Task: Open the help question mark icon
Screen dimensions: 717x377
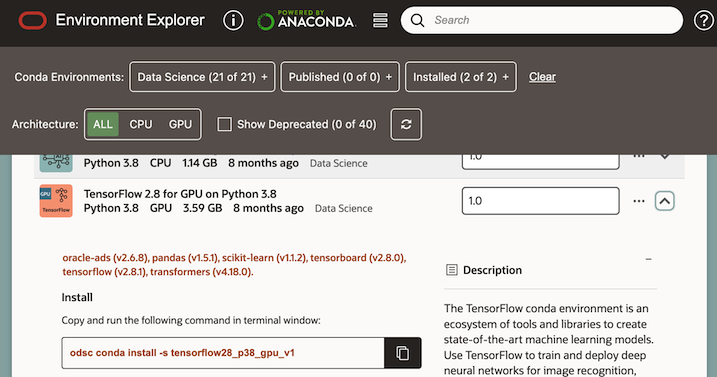Action: [x=703, y=20]
